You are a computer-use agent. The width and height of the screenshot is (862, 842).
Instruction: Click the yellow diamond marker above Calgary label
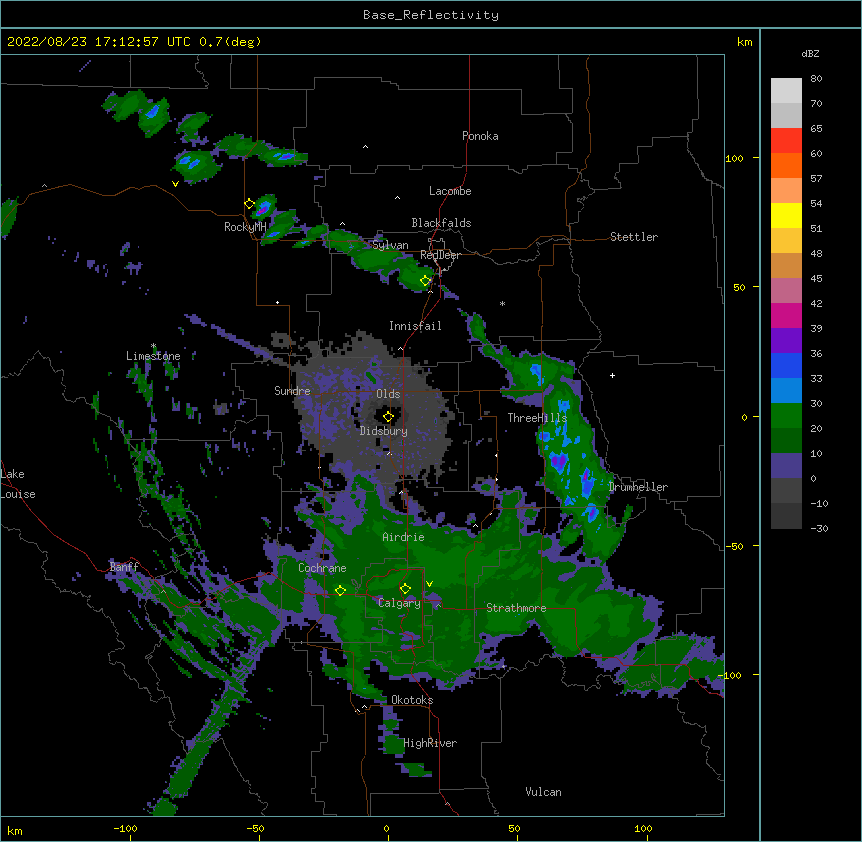[x=405, y=589]
